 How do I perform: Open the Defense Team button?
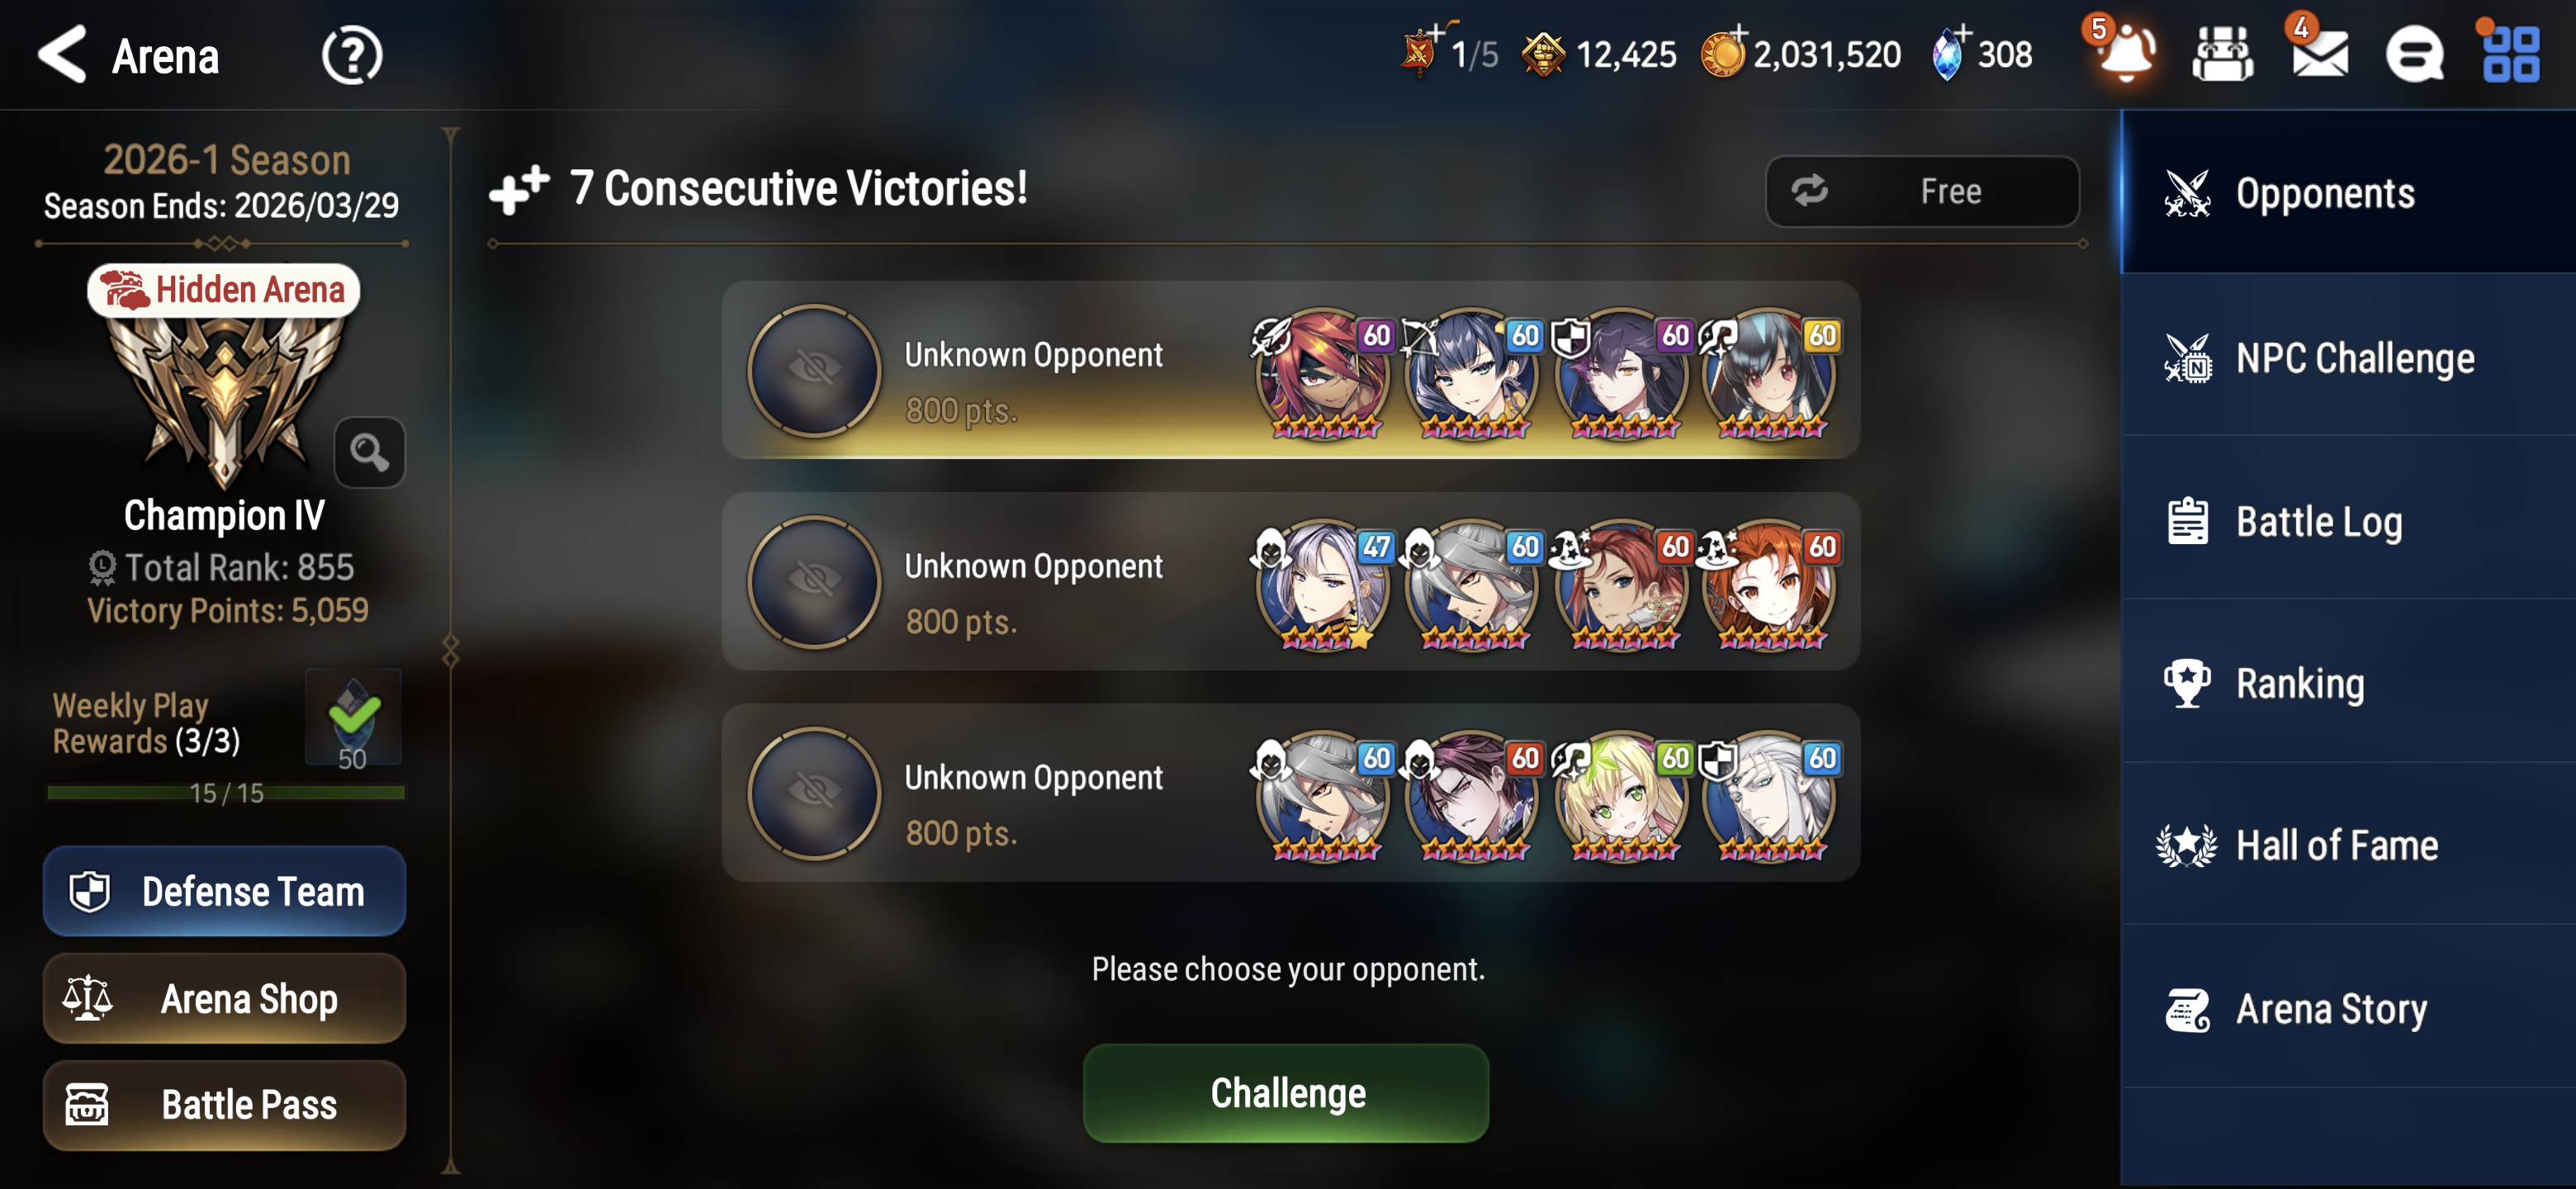pos(224,891)
